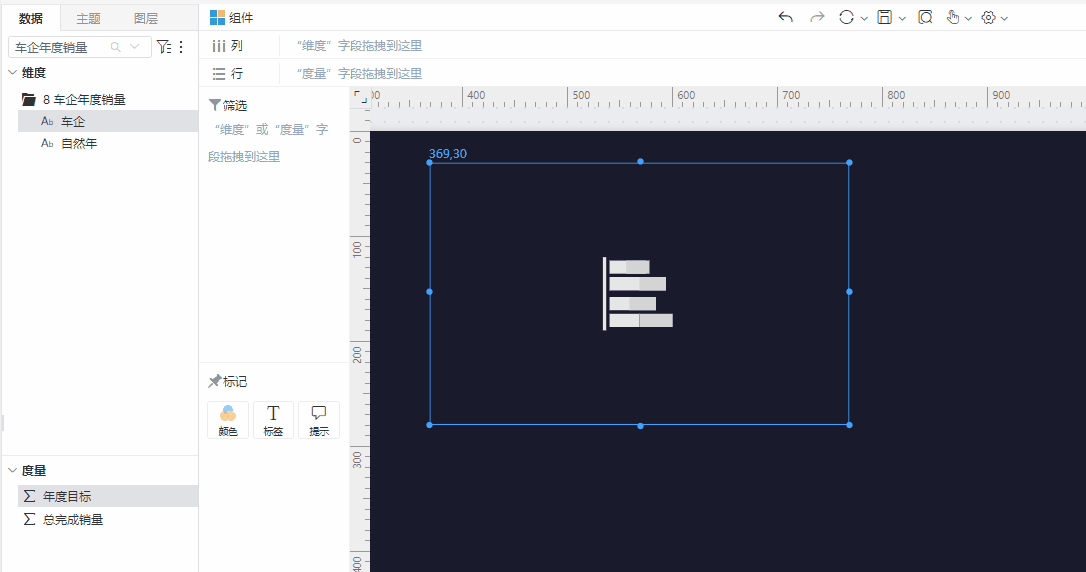Click the bottom-right resize handle of the component

pyautogui.click(x=849, y=424)
